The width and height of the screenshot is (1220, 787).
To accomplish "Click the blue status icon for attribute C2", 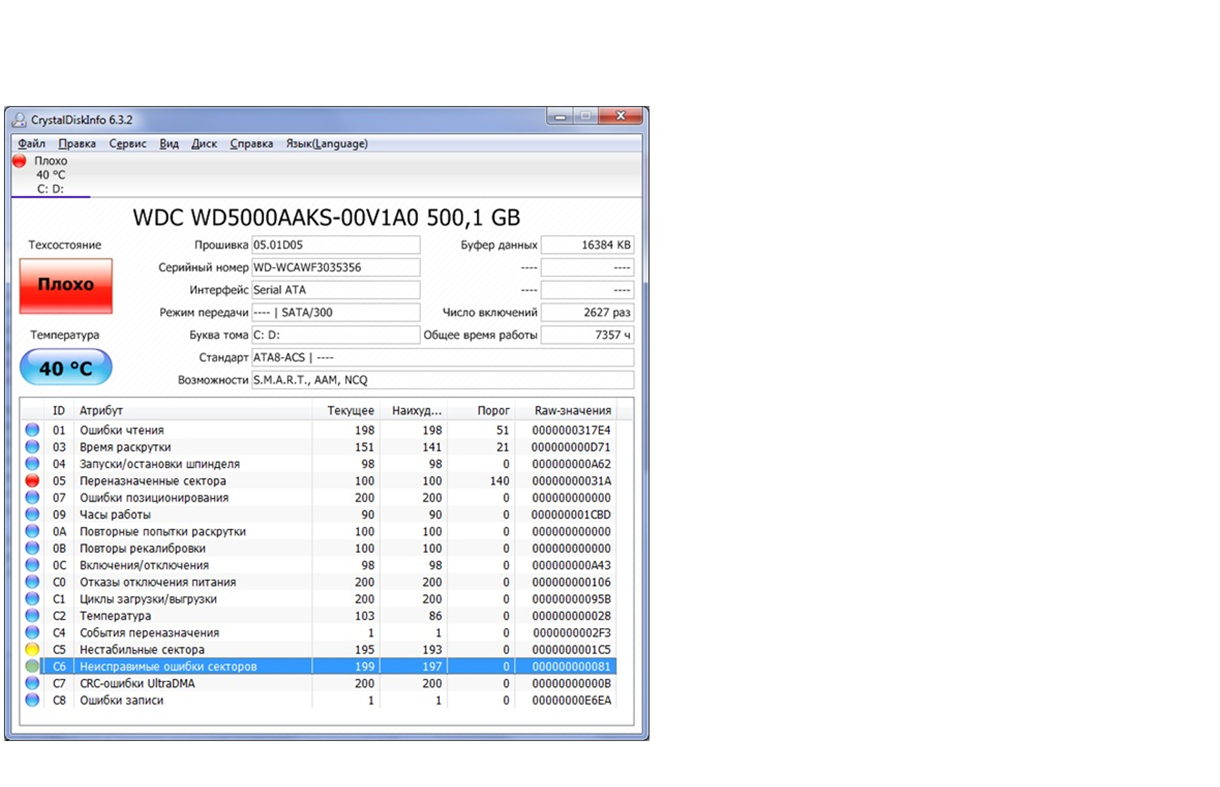I will pyautogui.click(x=32, y=616).
